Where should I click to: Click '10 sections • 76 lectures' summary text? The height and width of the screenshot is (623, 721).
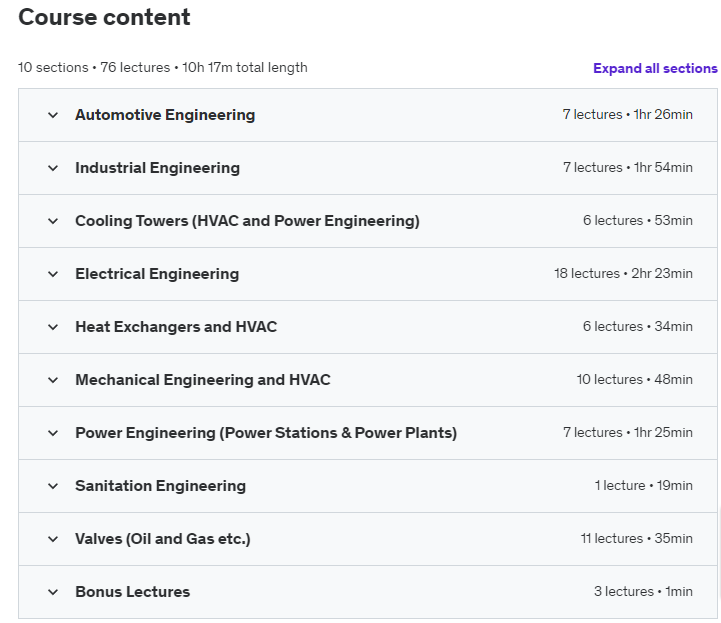[x=94, y=68]
